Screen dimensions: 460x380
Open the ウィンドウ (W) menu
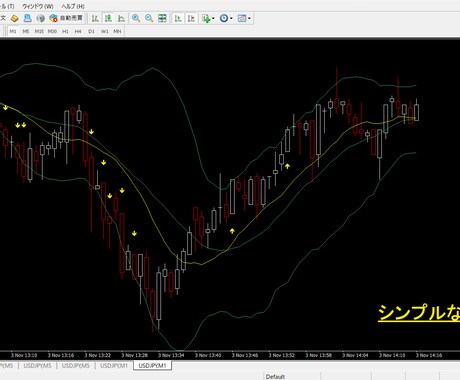[38, 6]
